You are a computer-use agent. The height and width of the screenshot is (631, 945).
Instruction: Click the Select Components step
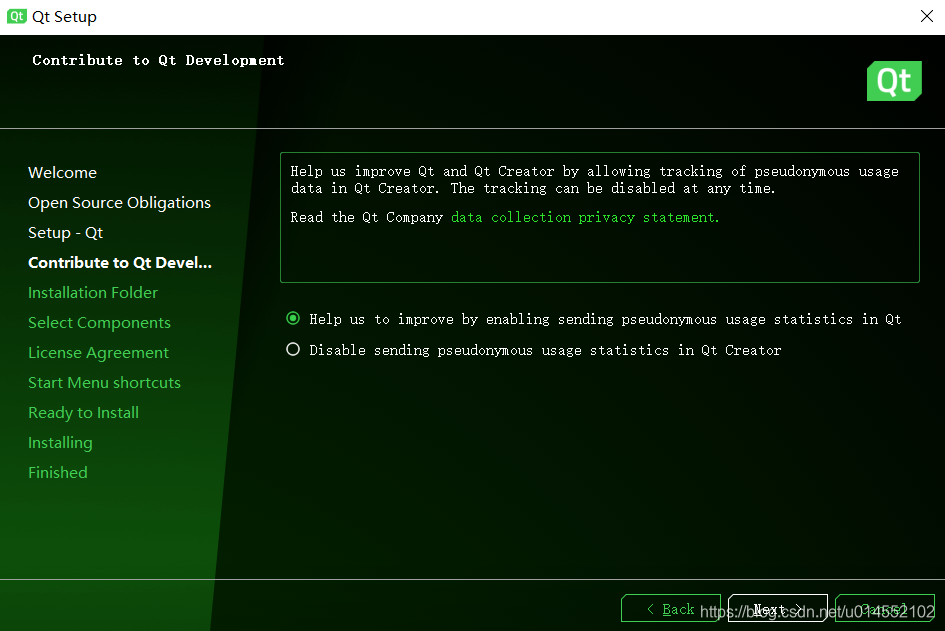pyautogui.click(x=99, y=322)
